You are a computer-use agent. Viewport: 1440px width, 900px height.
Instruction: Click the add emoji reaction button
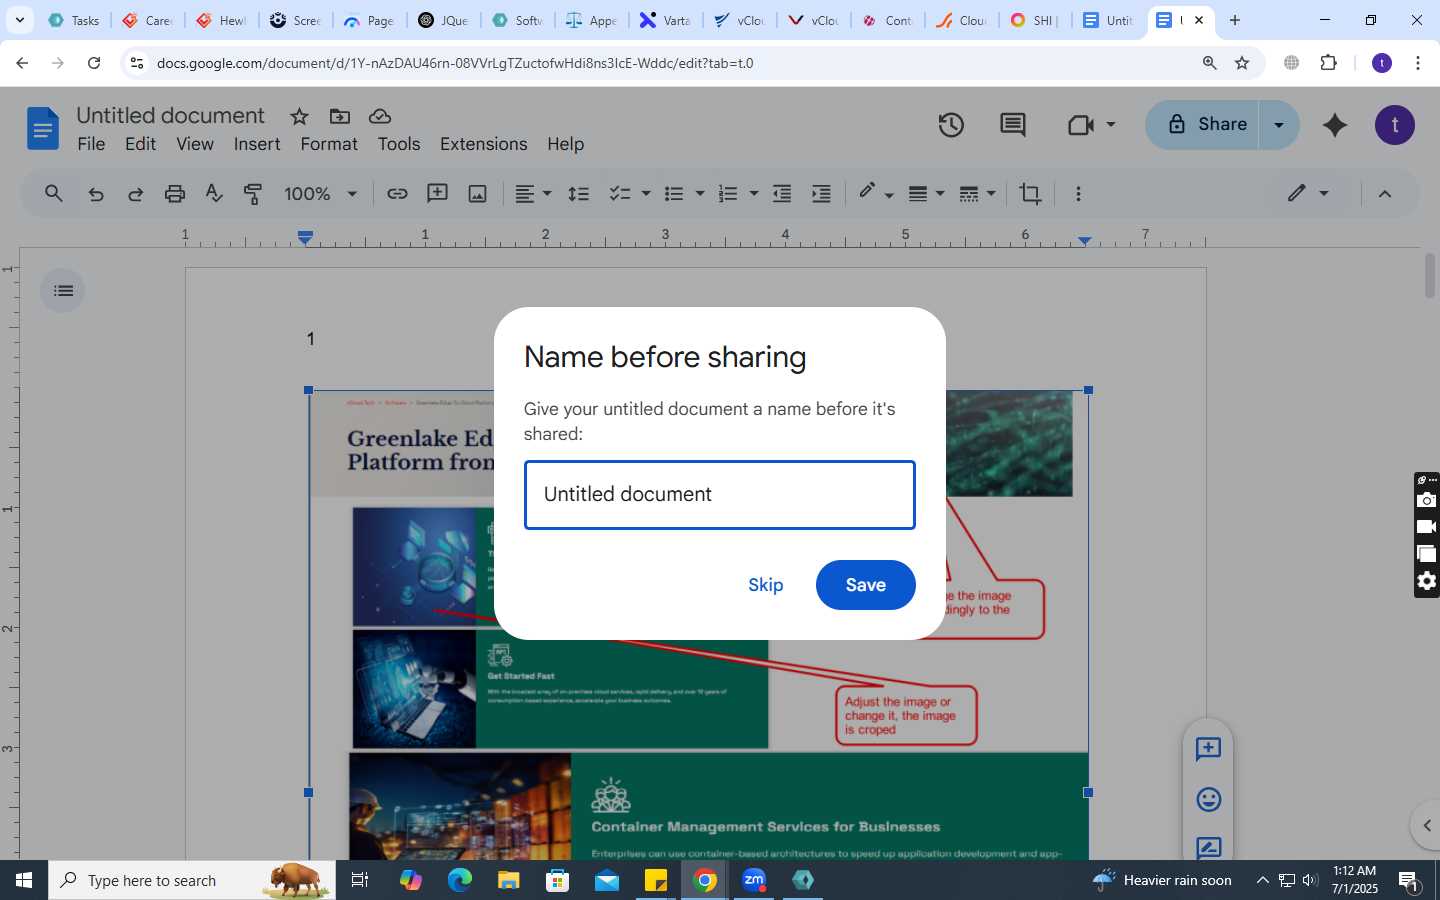(x=1208, y=799)
